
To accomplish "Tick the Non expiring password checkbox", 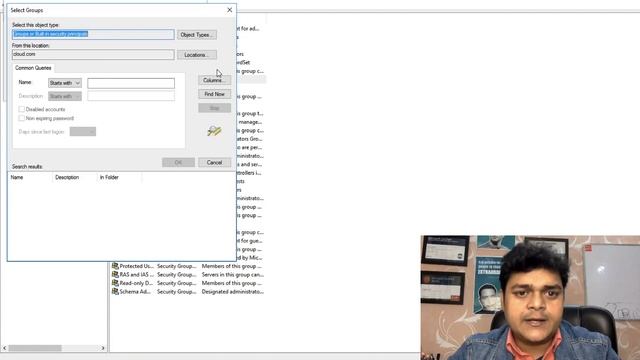I will click(x=22, y=118).
